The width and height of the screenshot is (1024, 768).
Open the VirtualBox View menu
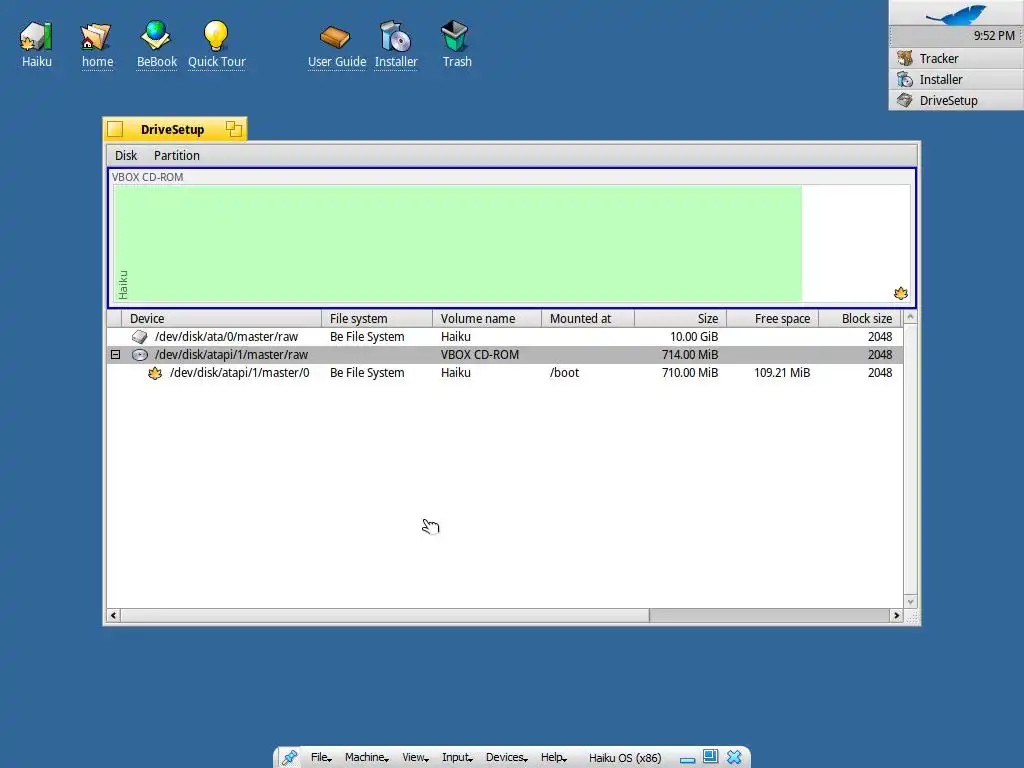(x=415, y=758)
